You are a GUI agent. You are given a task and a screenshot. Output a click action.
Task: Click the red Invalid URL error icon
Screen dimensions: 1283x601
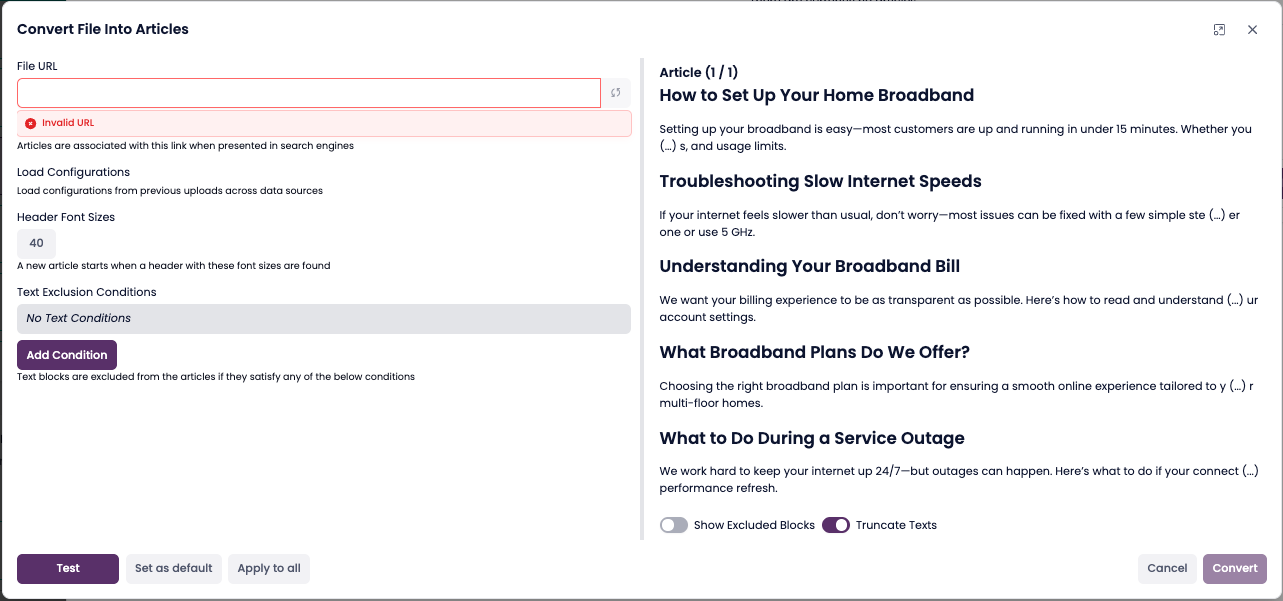(x=31, y=123)
